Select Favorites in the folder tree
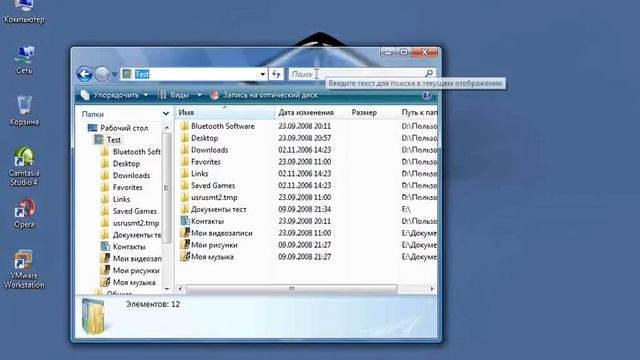Viewport: 640px width, 360px height. 122,187
